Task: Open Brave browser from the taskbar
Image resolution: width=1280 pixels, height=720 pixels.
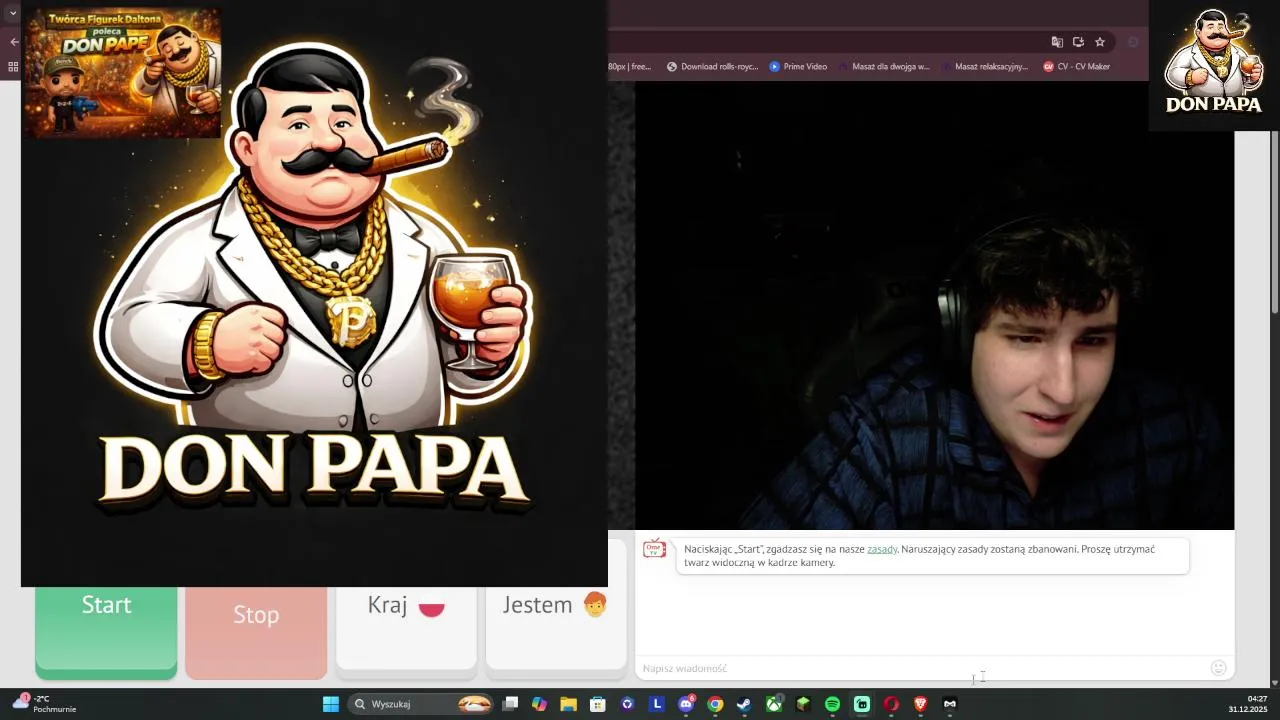Action: pos(920,704)
